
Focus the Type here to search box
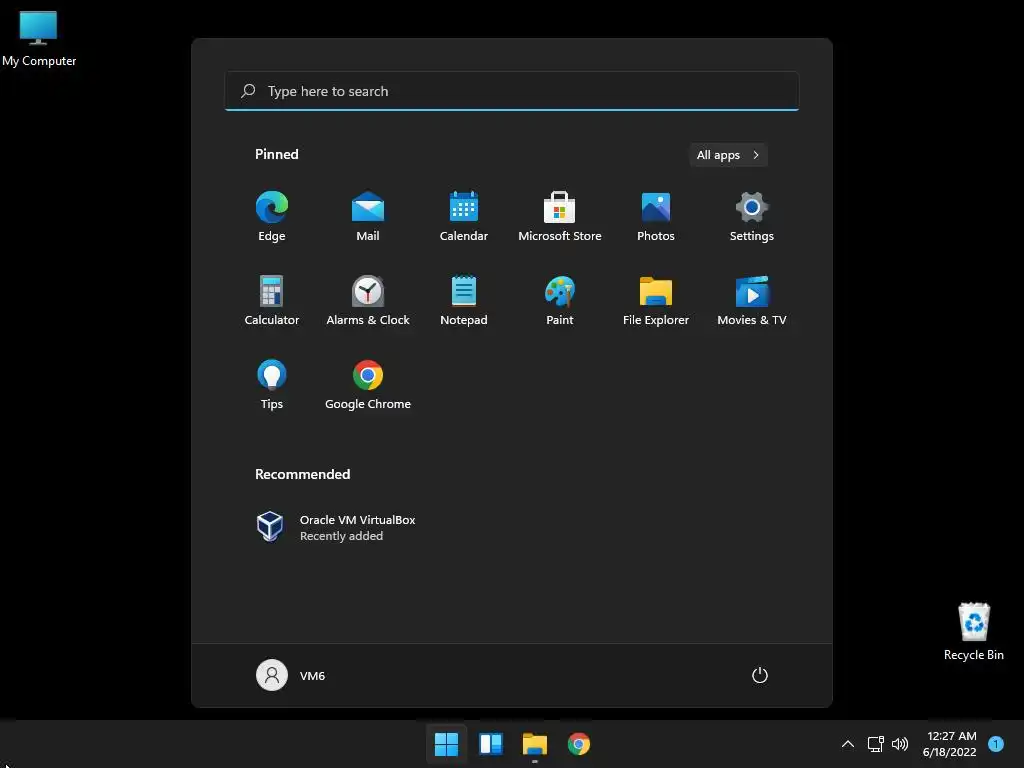point(511,91)
